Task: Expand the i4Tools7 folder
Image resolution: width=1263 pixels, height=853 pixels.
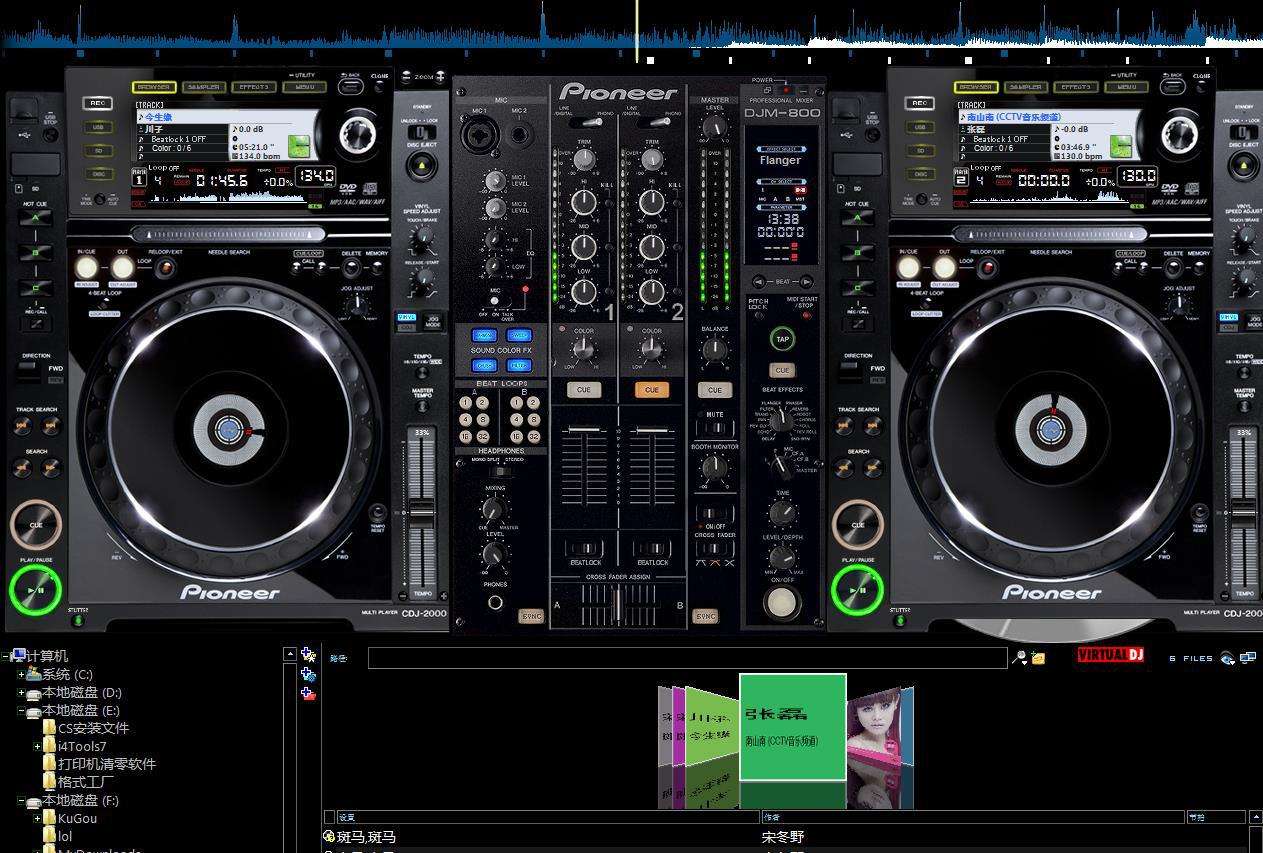Action: [x=38, y=746]
